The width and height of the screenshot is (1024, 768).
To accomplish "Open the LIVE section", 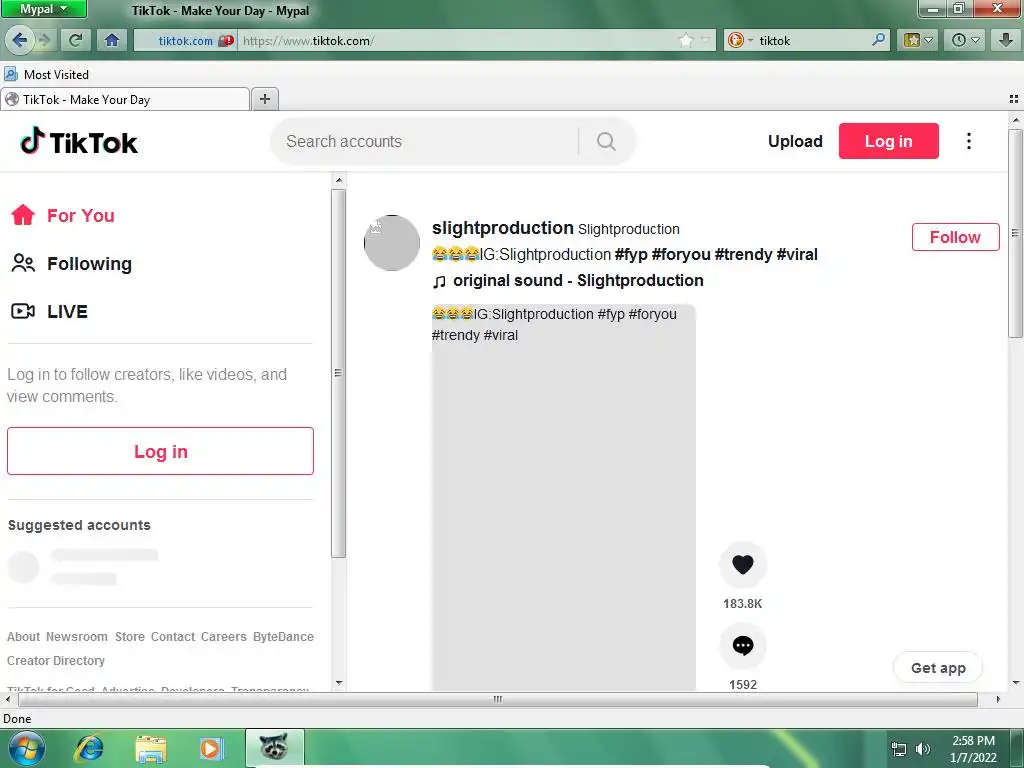I will click(x=50, y=312).
